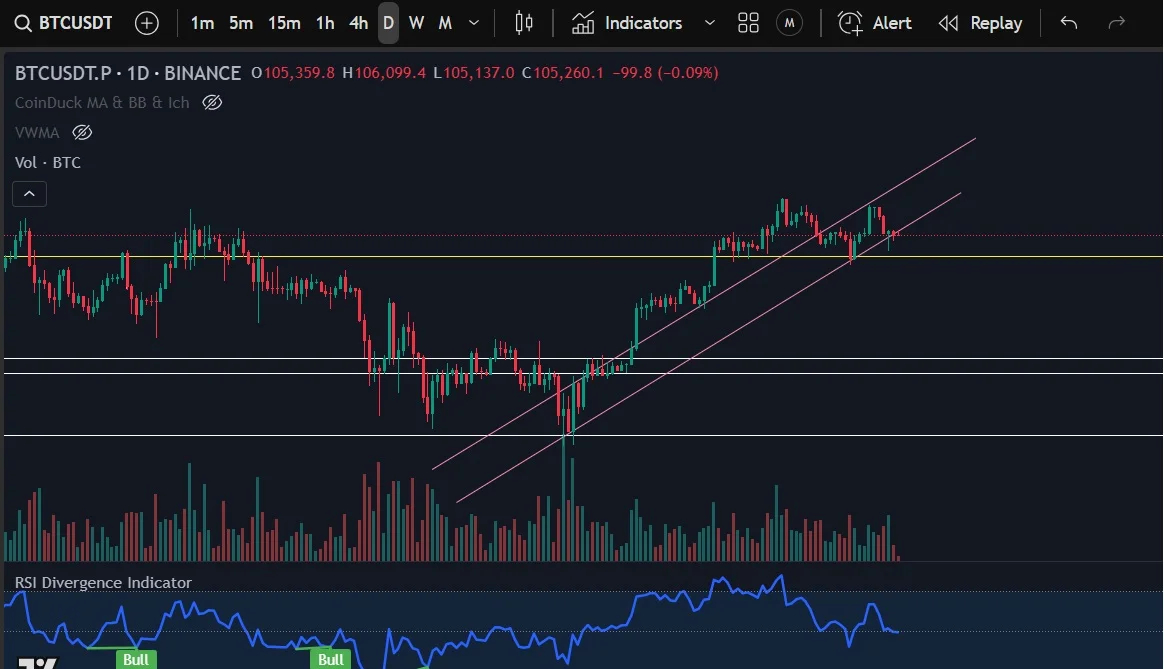Expand the timeframe dropdown chevron
The image size is (1164, 669).
474,23
